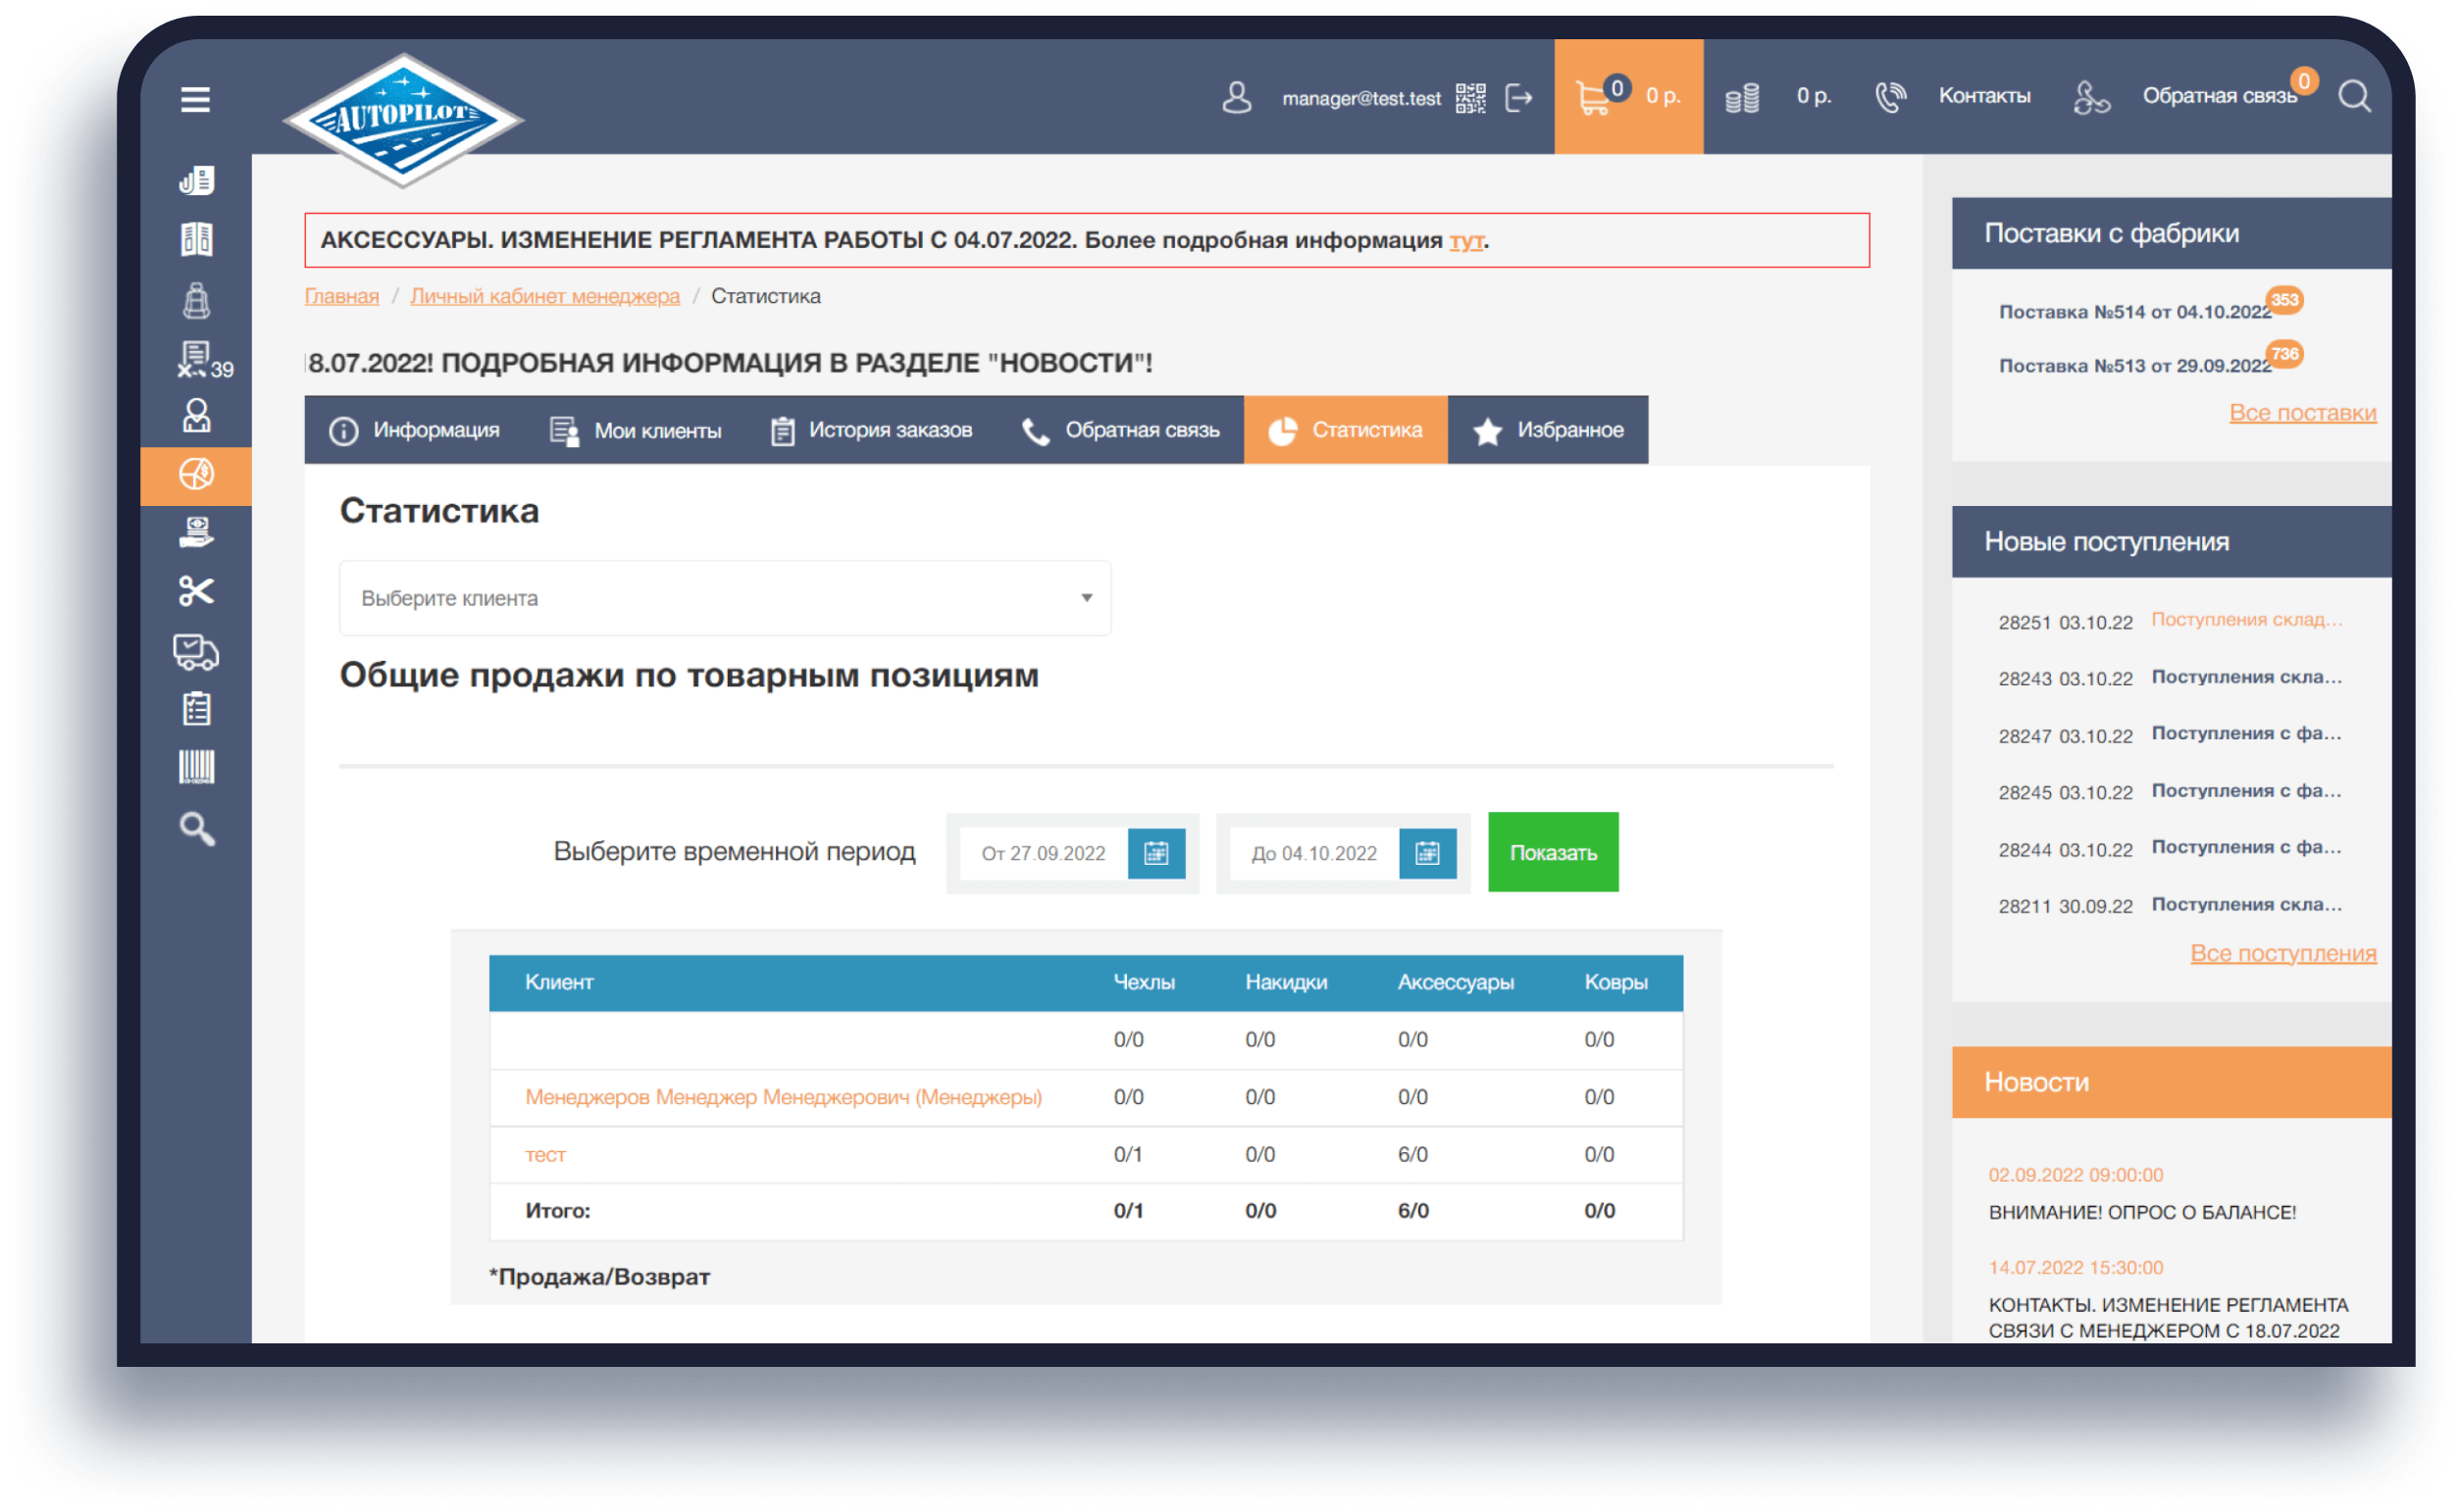Open the hamburger menu icon
The height and width of the screenshot is (1512, 2460).
pos(195,99)
